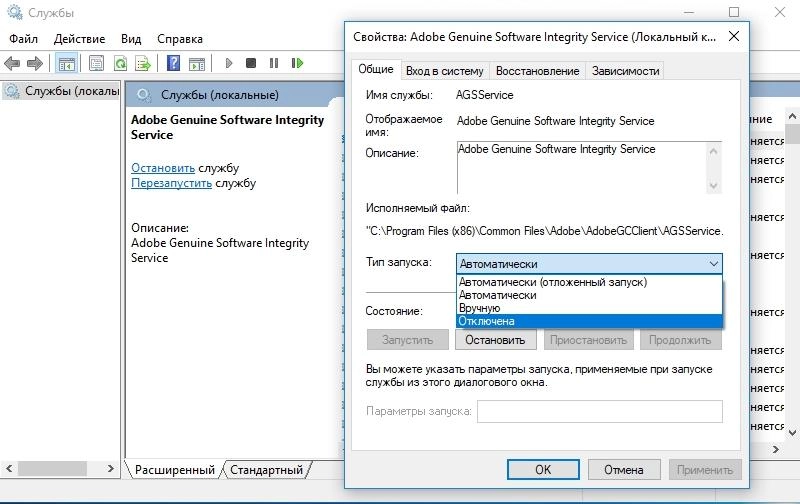Switch to the Стандартный view tab
This screenshot has height=504, width=800.
point(266,470)
